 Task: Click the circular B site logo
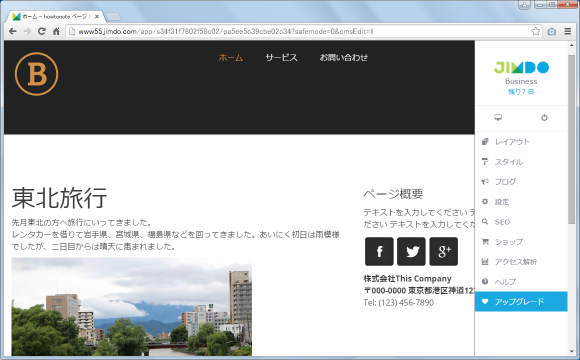36,74
